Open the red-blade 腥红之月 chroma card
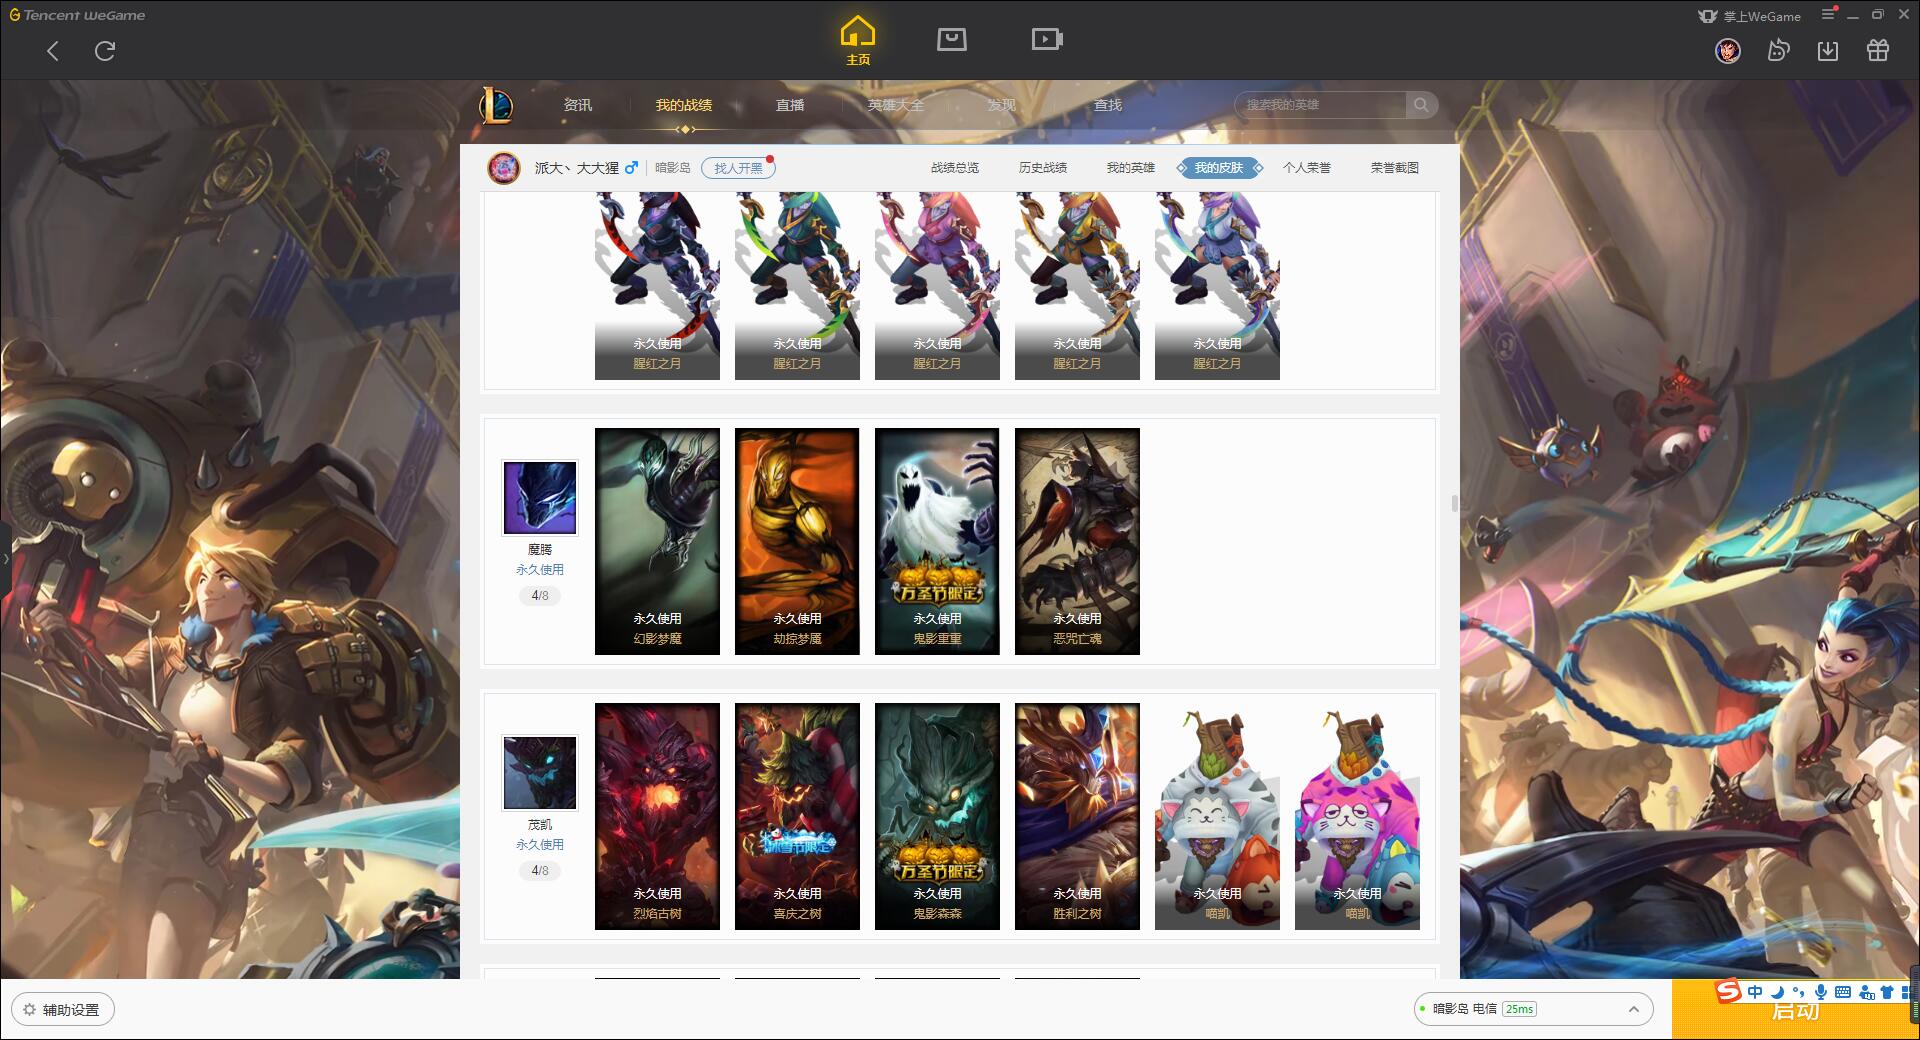This screenshot has height=1040, width=1920. 657,286
